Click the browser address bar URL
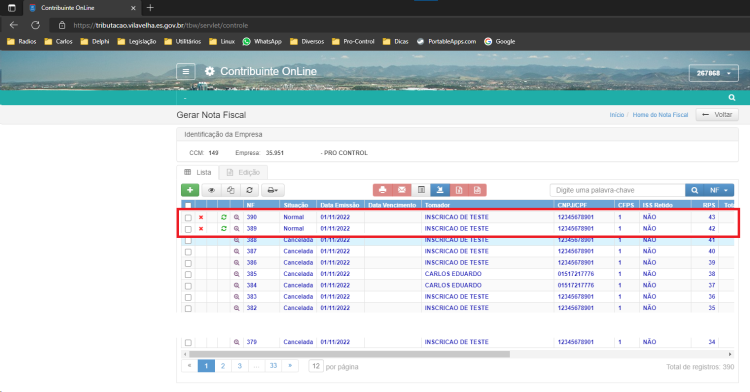This screenshot has height=392, width=750. pos(160,25)
